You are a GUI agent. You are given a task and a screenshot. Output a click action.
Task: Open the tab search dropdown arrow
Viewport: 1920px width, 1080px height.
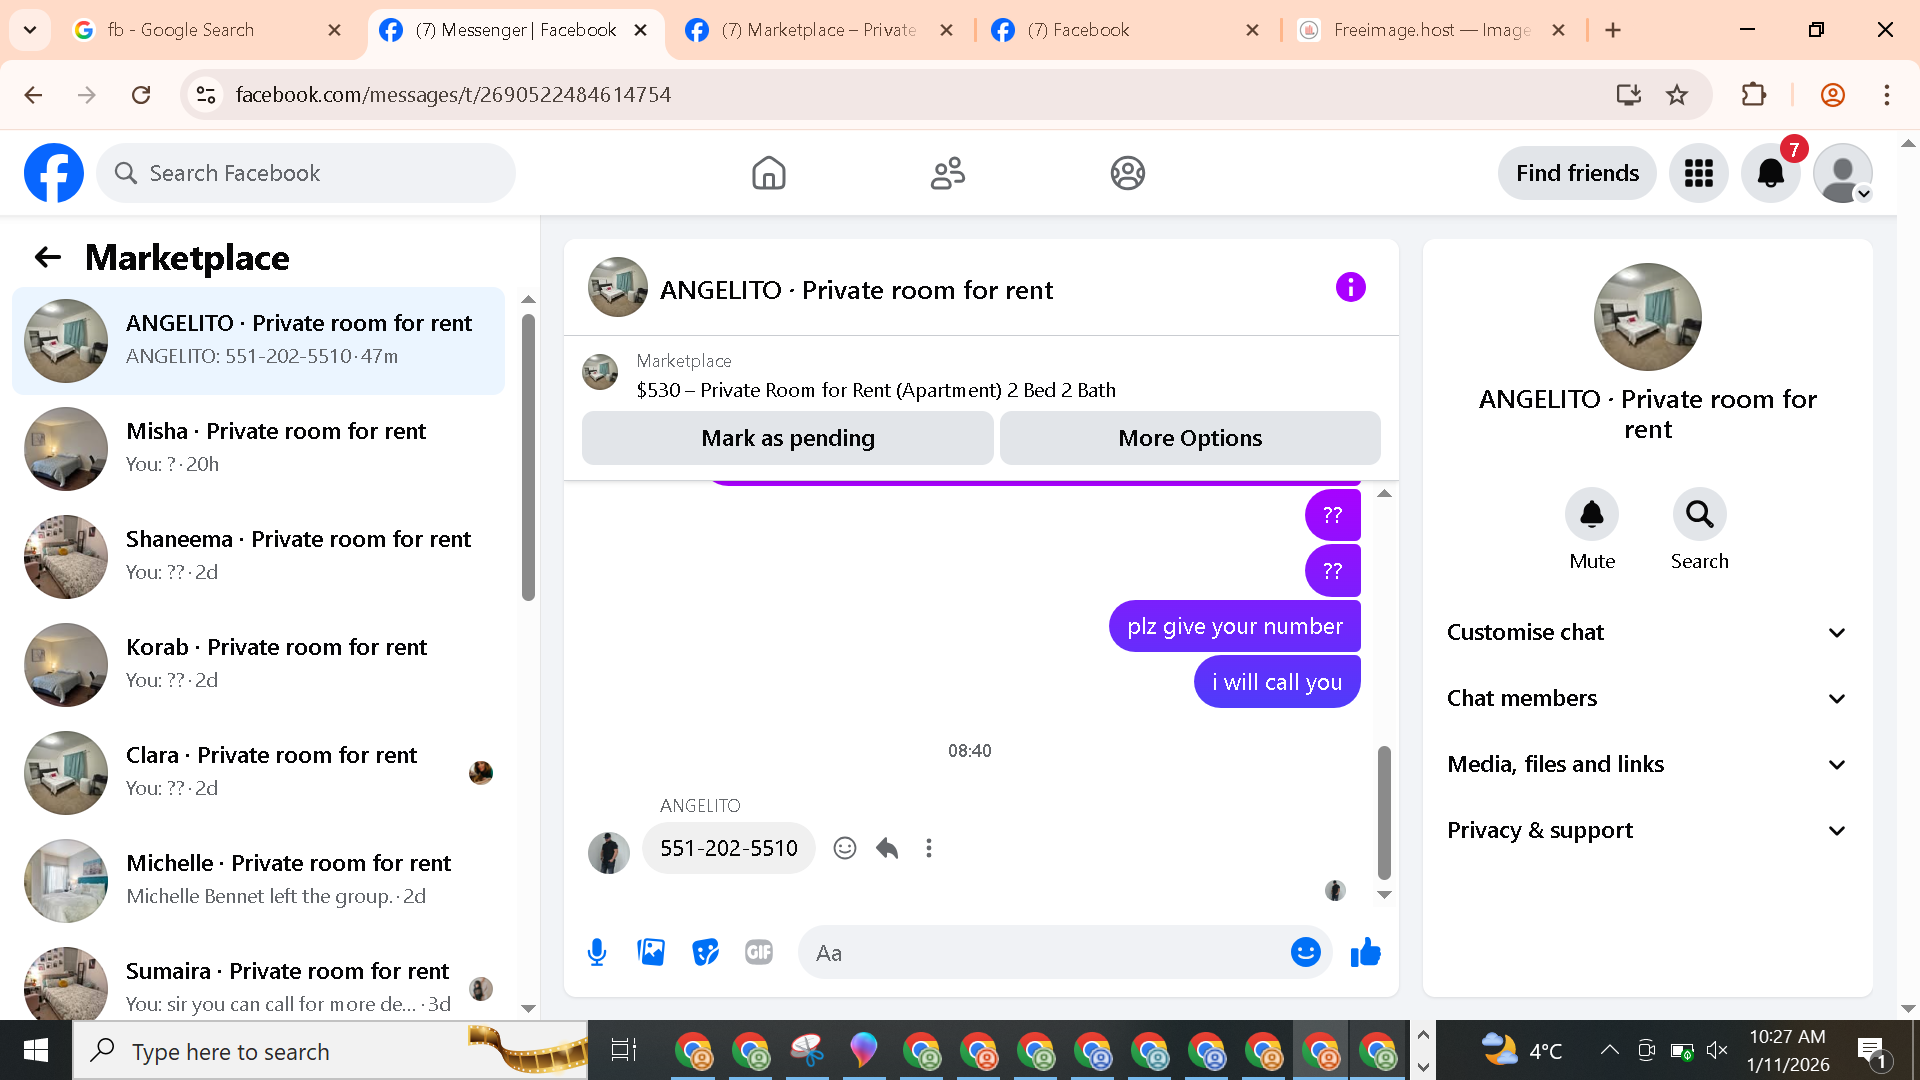click(x=30, y=30)
